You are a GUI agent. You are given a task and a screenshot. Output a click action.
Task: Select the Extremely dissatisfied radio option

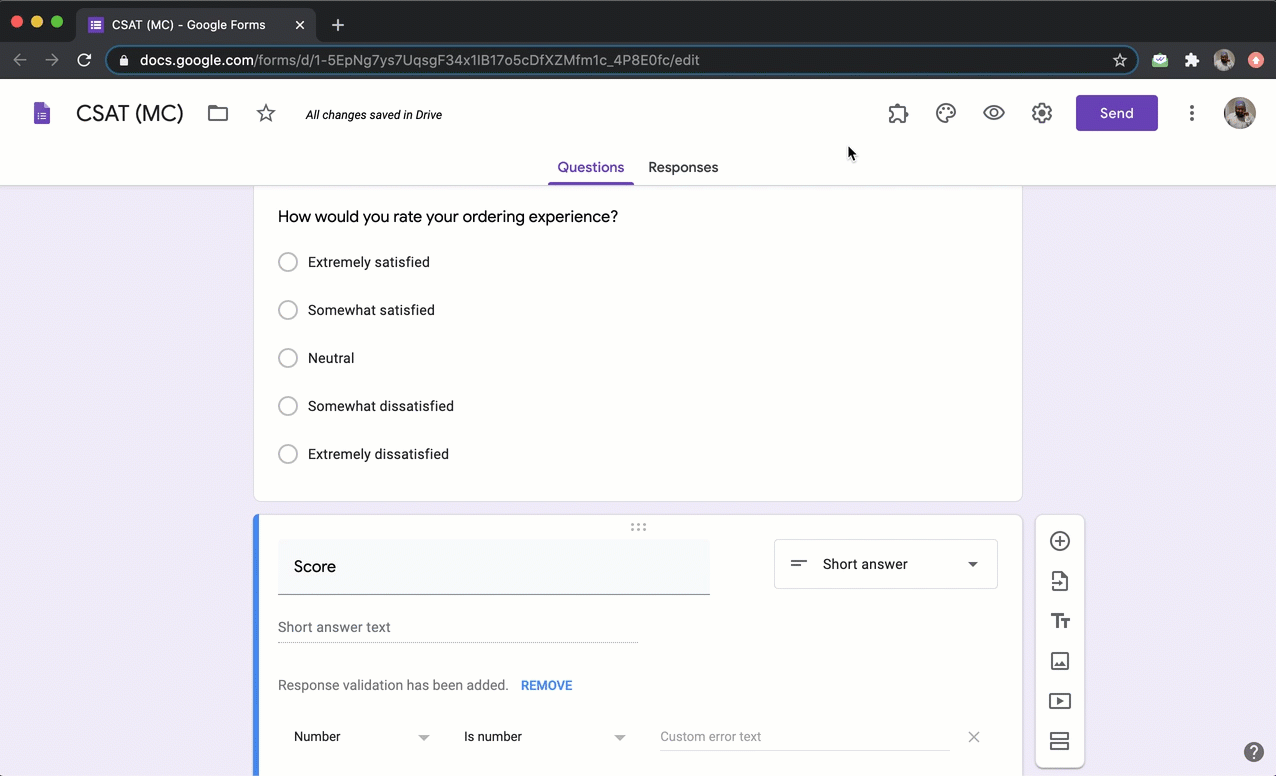coord(288,454)
